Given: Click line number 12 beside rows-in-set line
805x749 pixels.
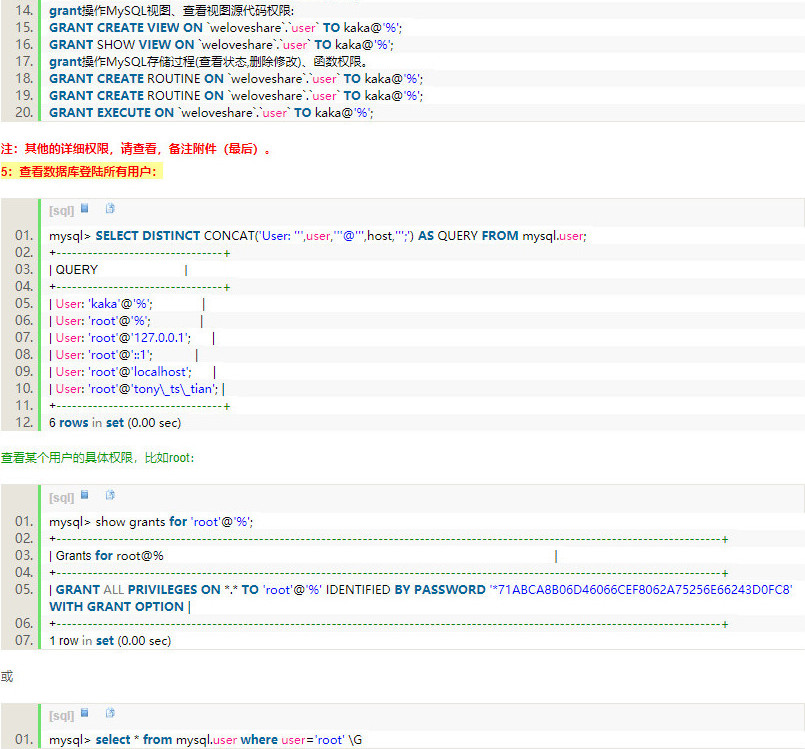Looking at the screenshot, I should point(24,422).
